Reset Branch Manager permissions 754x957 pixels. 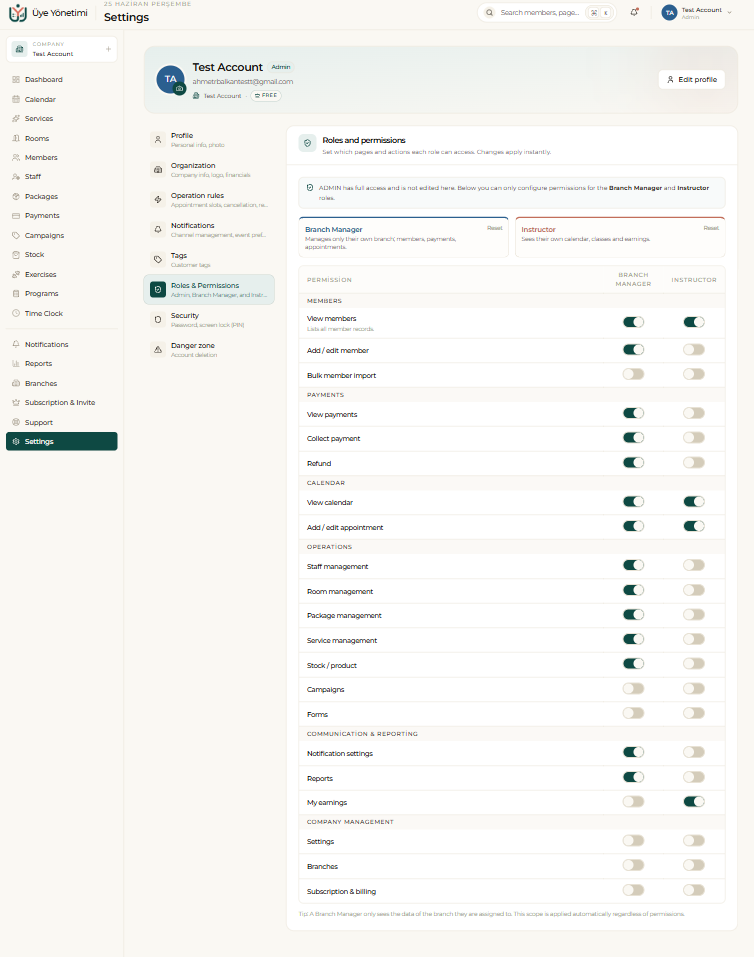coord(495,228)
